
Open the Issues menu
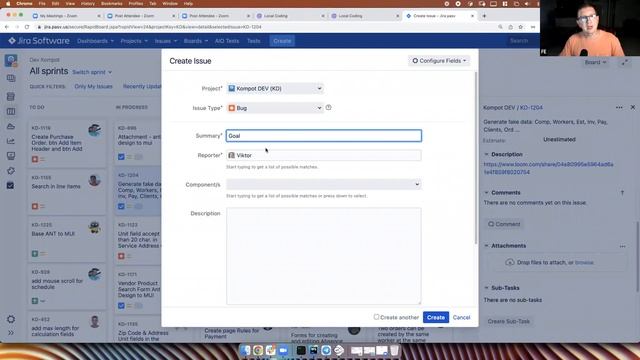point(166,41)
